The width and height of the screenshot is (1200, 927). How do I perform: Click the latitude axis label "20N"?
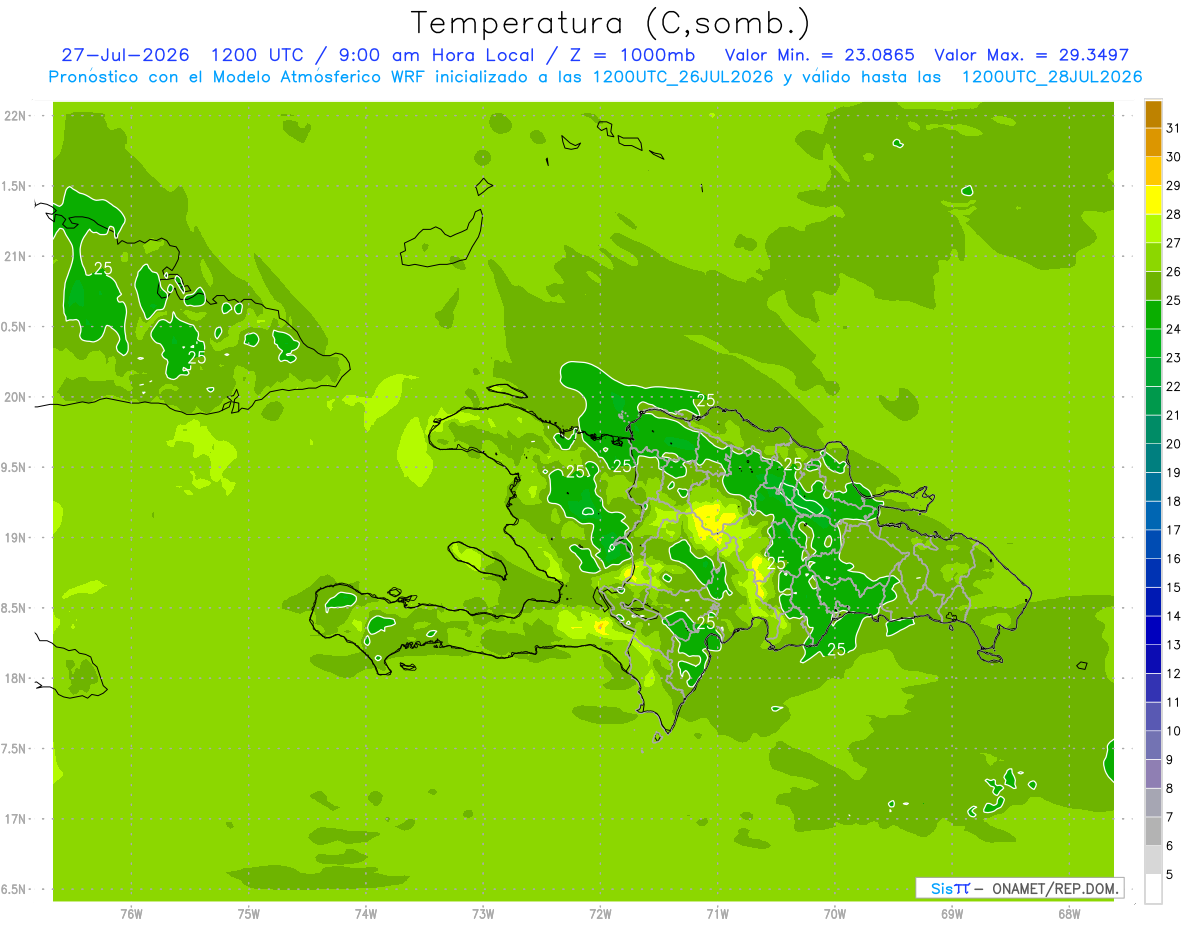15,397
